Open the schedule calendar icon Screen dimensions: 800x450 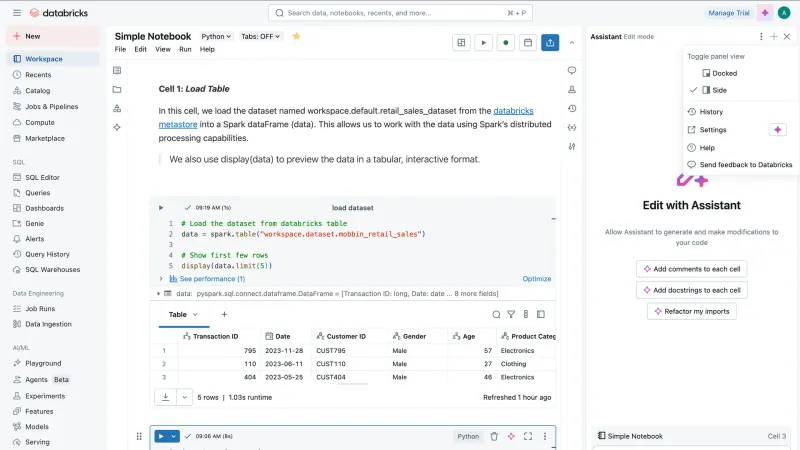(x=528, y=43)
